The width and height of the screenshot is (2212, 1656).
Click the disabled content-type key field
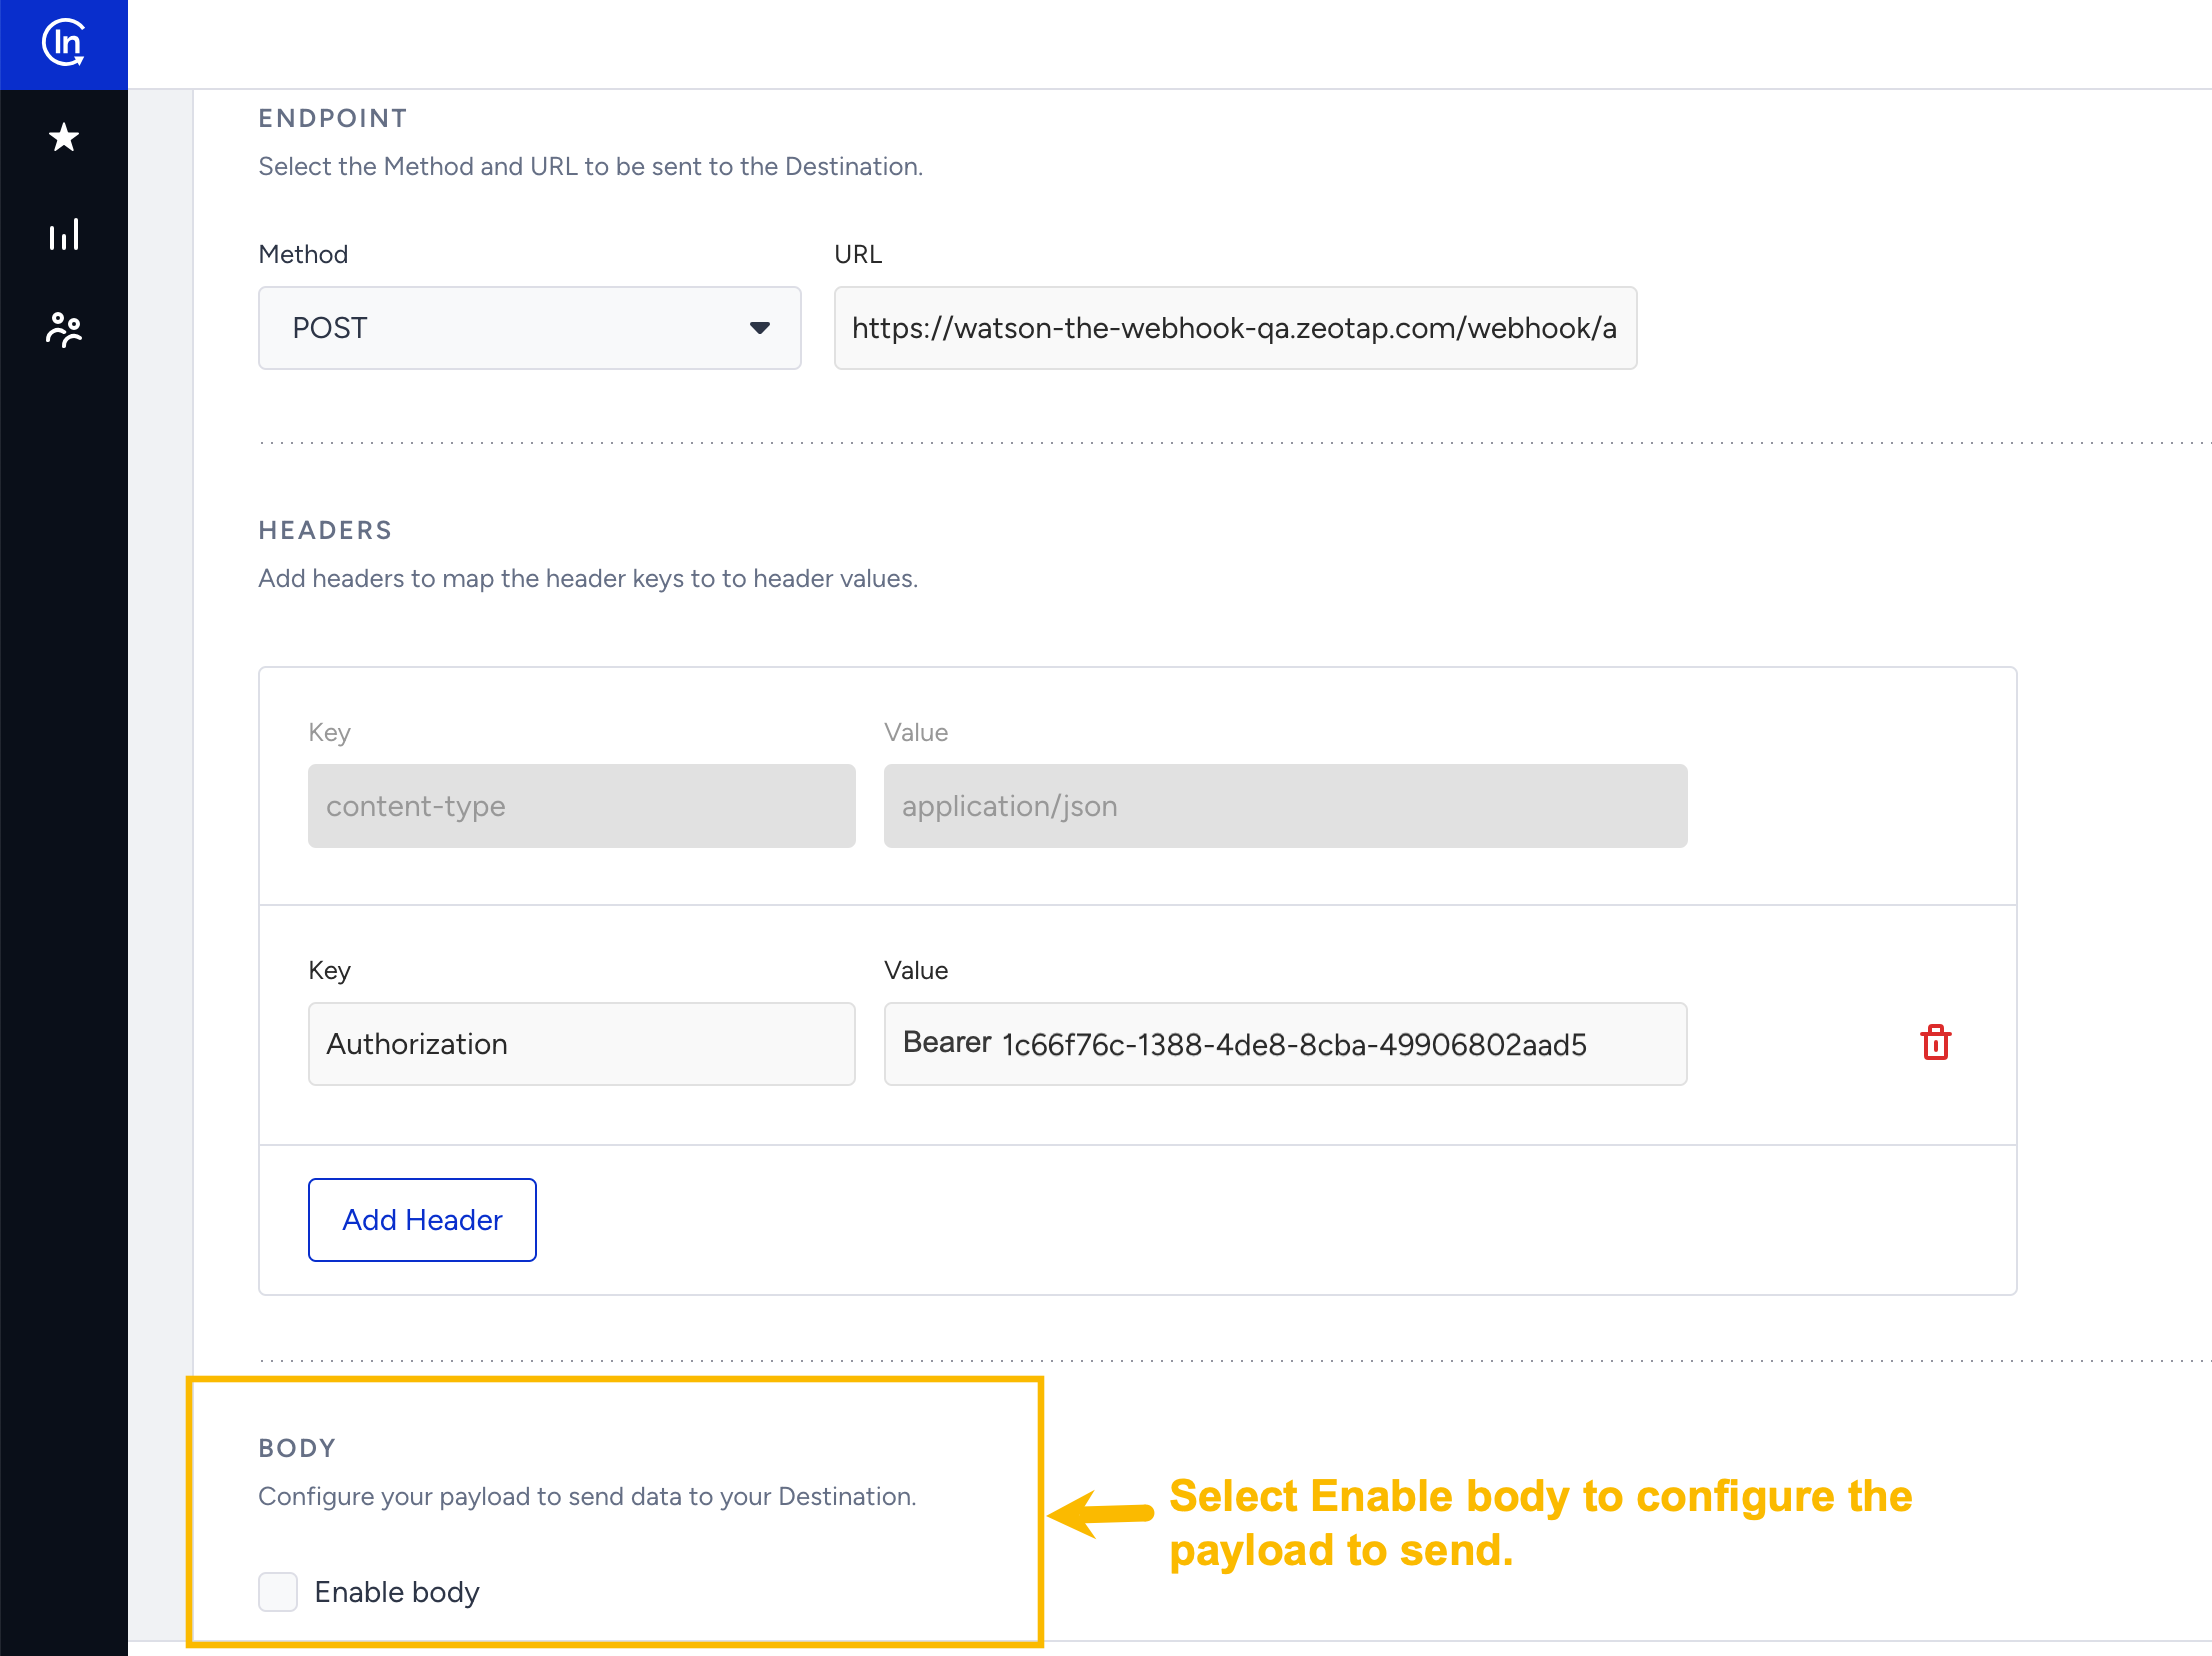pyautogui.click(x=581, y=806)
